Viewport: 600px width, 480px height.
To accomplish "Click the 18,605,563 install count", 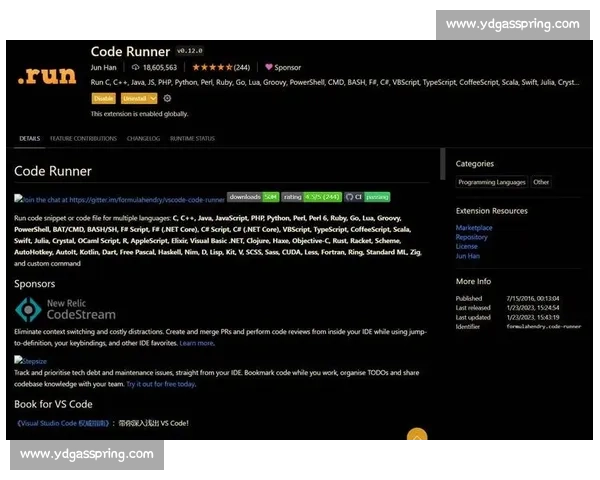I will [x=160, y=67].
